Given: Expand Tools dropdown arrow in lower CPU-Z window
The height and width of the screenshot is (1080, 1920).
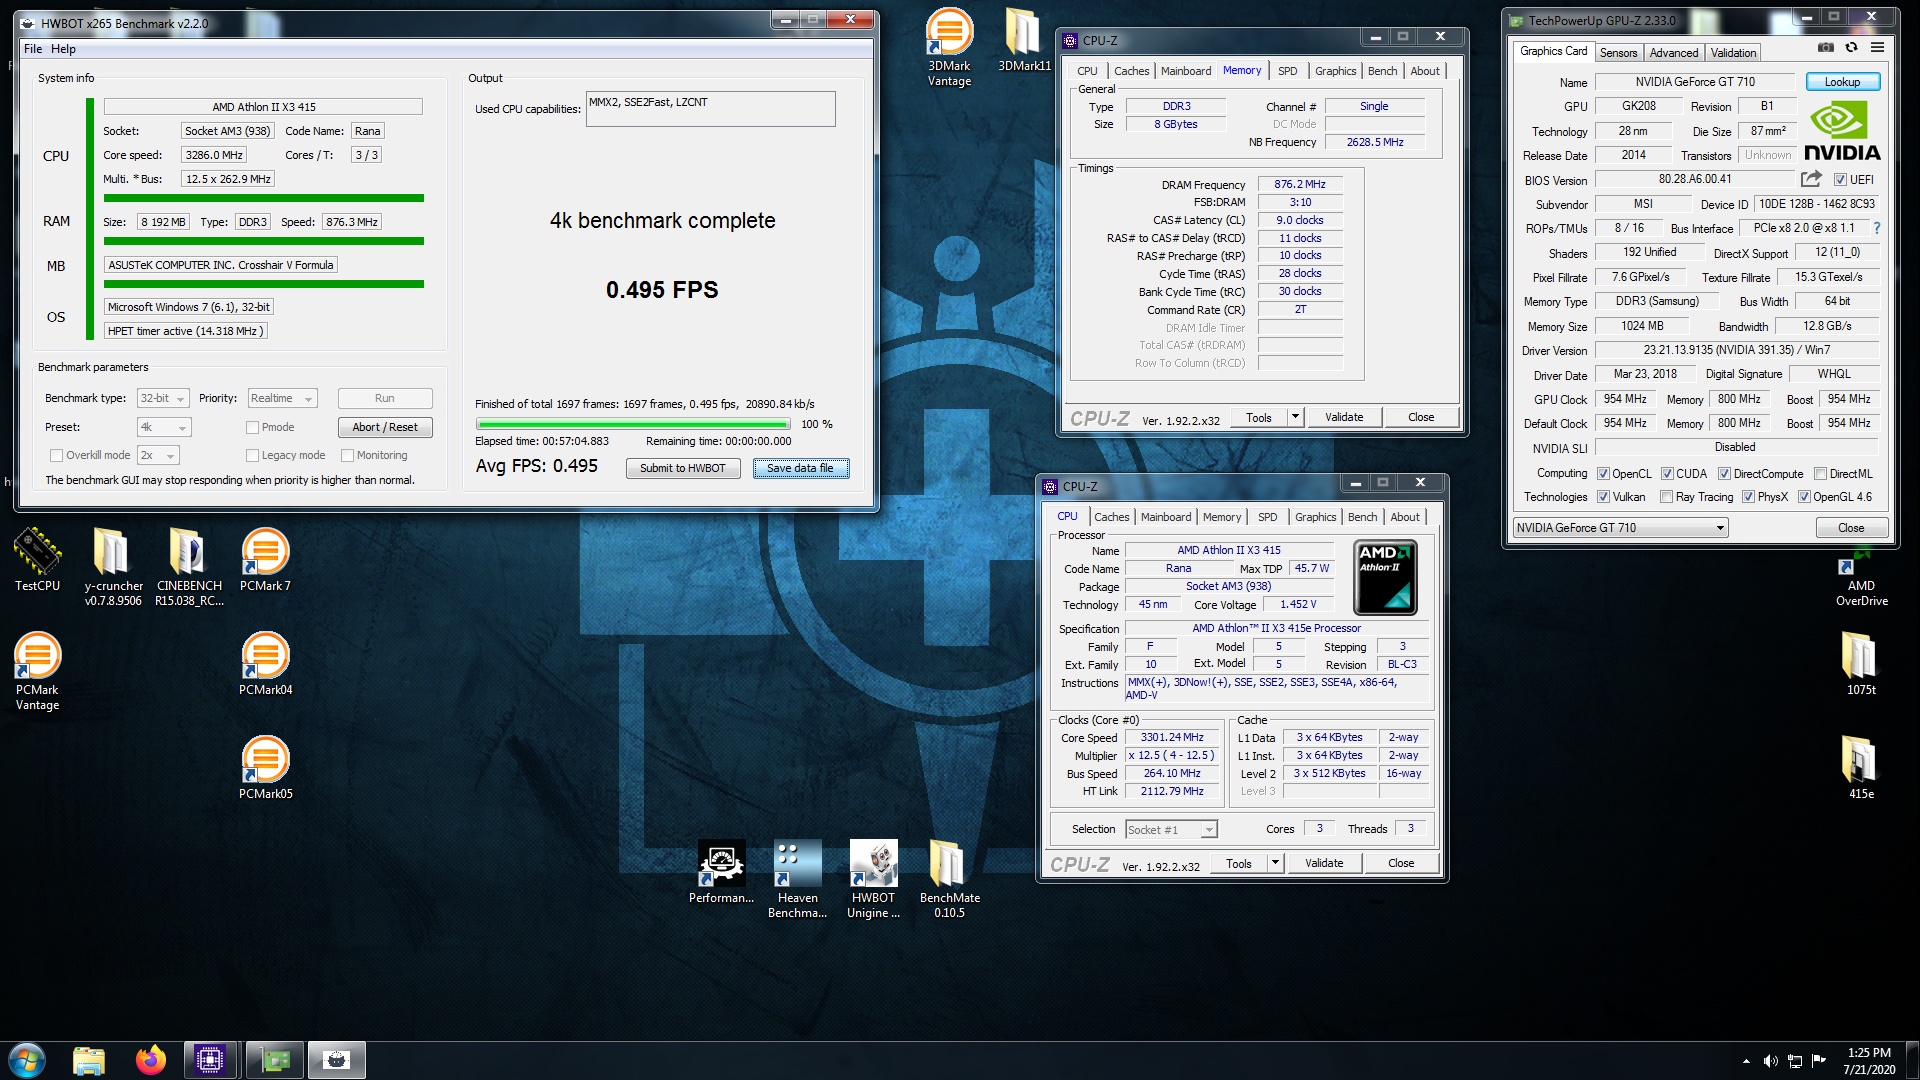Looking at the screenshot, I should [1275, 863].
